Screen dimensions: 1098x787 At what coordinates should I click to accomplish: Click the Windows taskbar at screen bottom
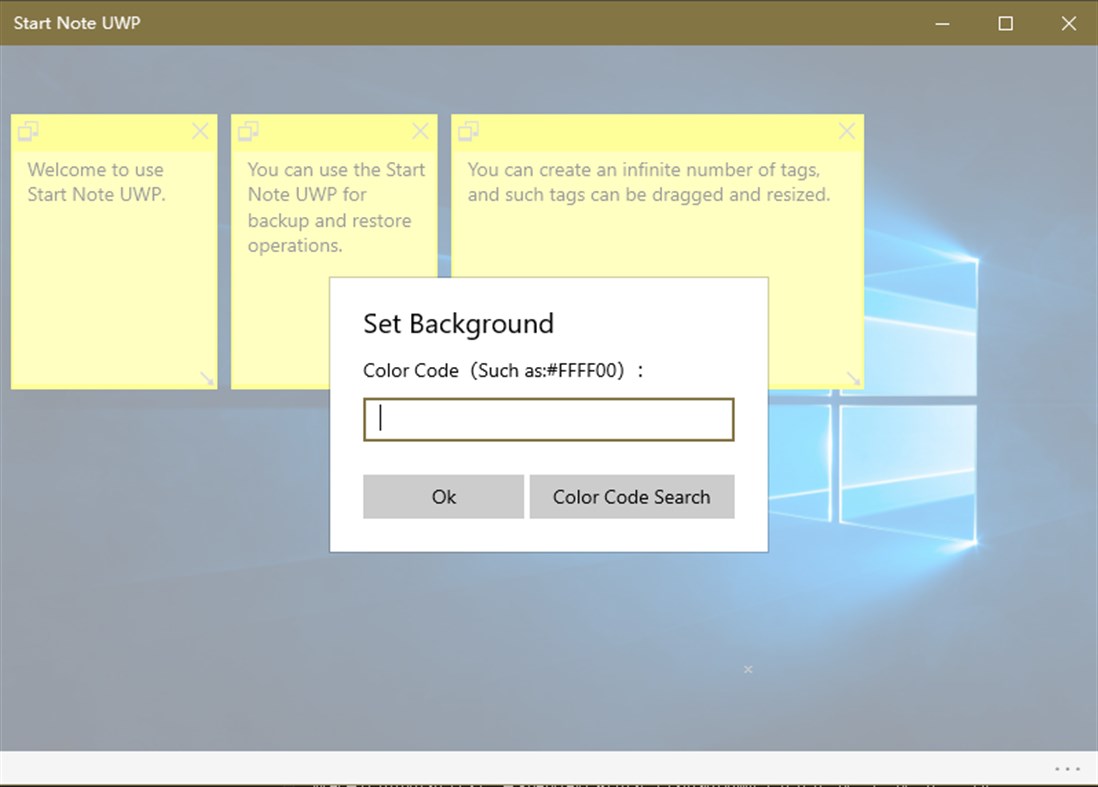[x=549, y=784]
